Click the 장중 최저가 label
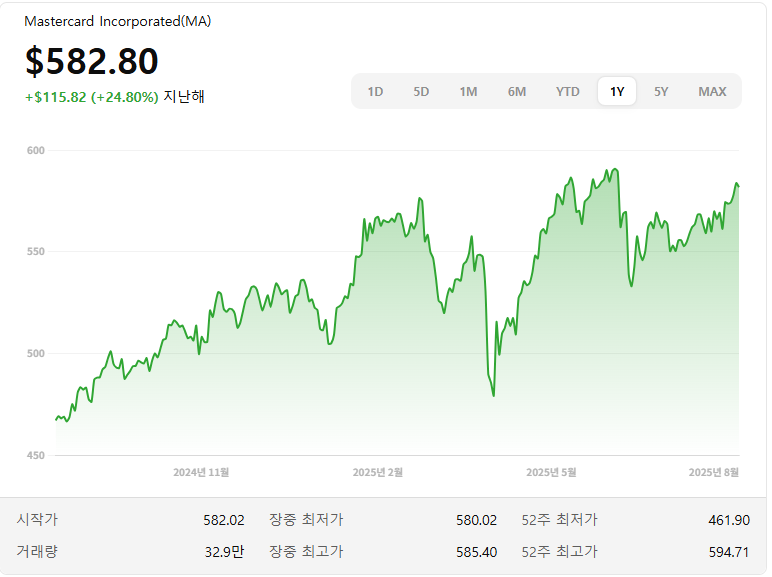Screen dimensions: 772x577 click(306, 519)
